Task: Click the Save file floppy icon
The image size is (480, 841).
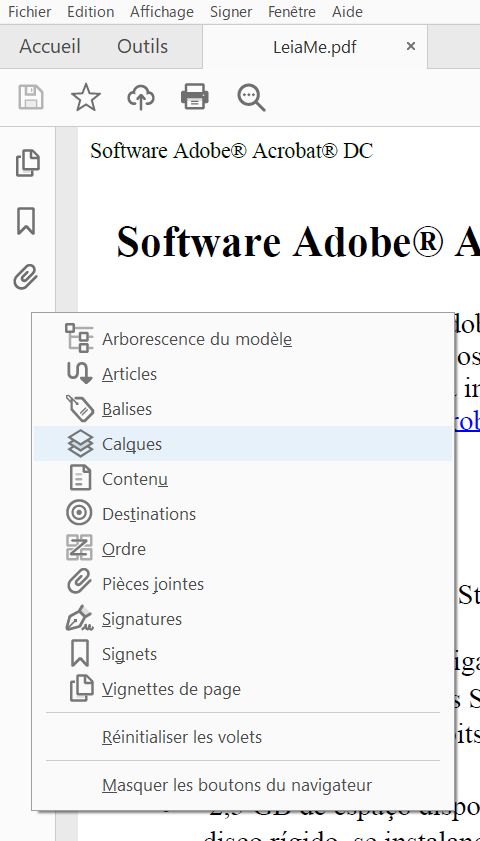Action: 31,98
